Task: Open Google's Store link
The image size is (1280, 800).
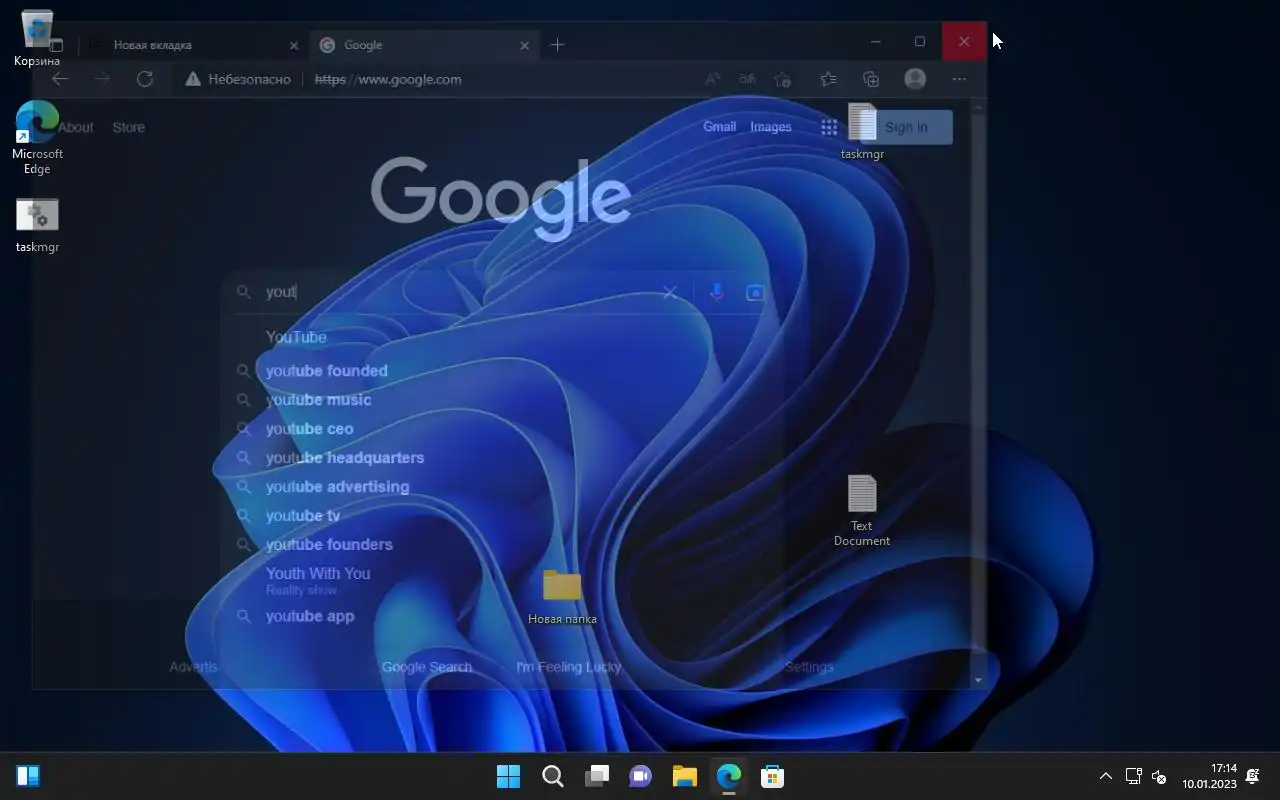Action: (129, 127)
